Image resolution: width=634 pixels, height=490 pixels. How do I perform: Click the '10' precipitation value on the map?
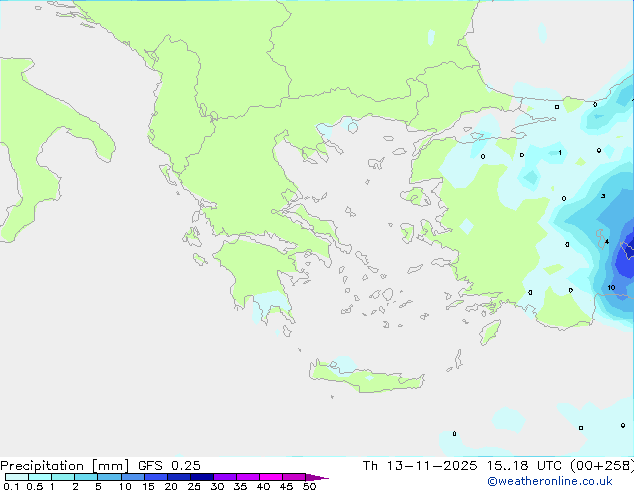click(x=611, y=287)
